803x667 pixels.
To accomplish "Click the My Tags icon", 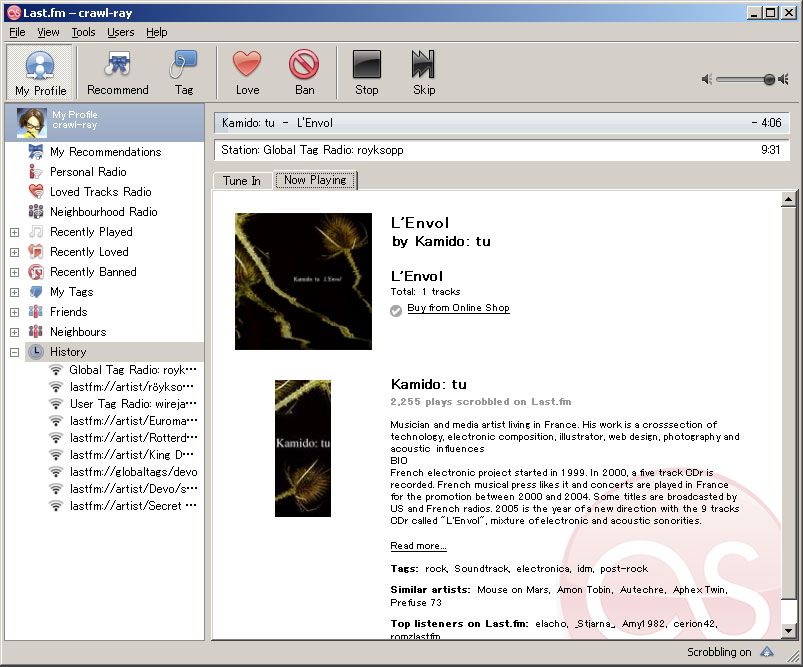I will point(35,291).
